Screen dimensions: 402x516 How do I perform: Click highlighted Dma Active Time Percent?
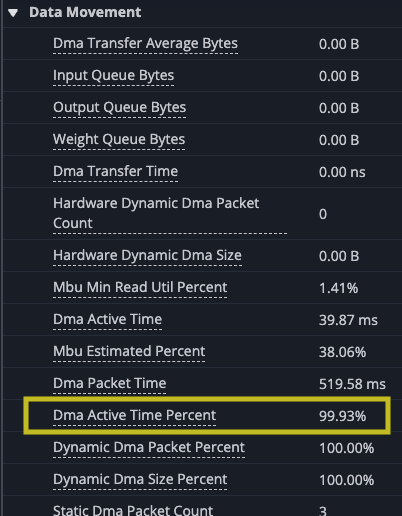pyautogui.click(x=134, y=415)
